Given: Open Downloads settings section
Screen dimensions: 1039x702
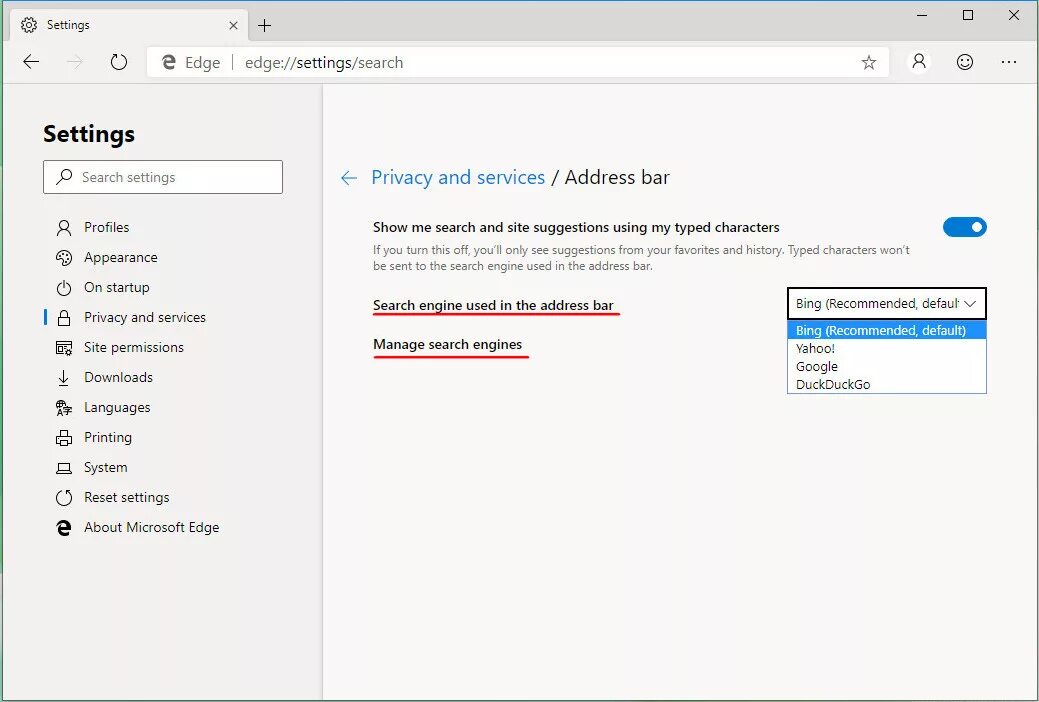Looking at the screenshot, I should point(119,377).
